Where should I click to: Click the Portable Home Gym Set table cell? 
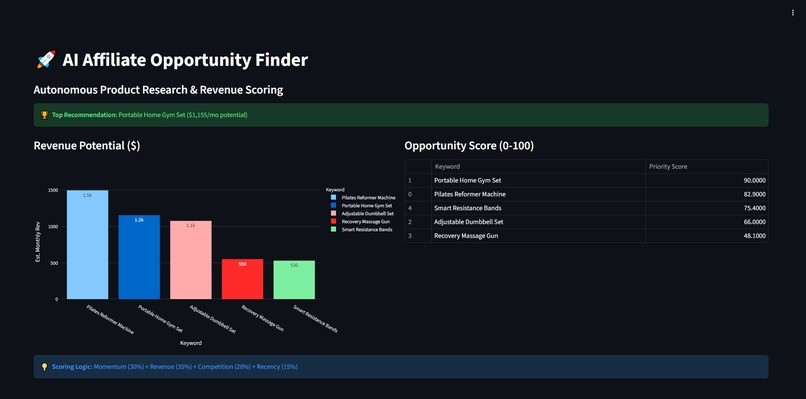pos(538,180)
